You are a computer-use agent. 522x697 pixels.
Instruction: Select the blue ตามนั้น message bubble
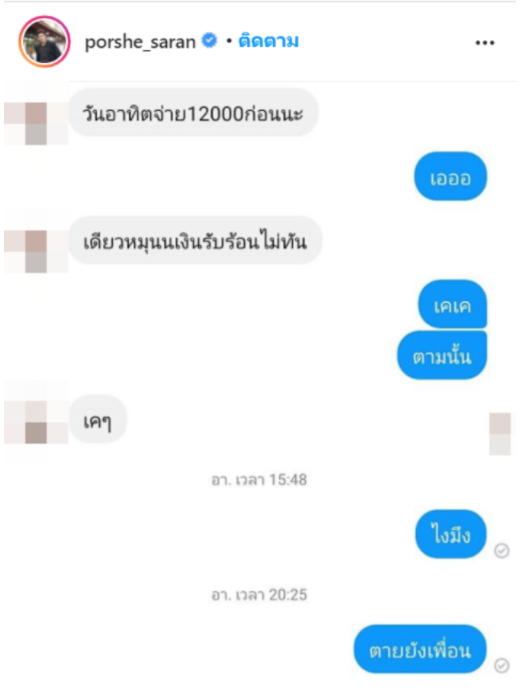point(442,355)
